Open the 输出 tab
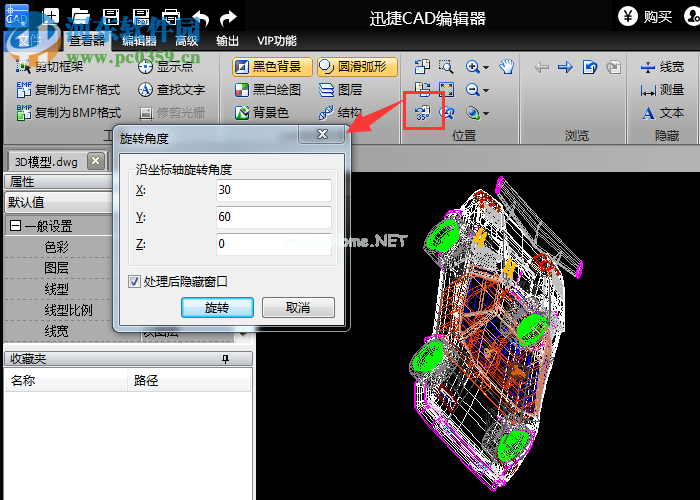Image resolution: width=700 pixels, height=500 pixels. (x=227, y=41)
